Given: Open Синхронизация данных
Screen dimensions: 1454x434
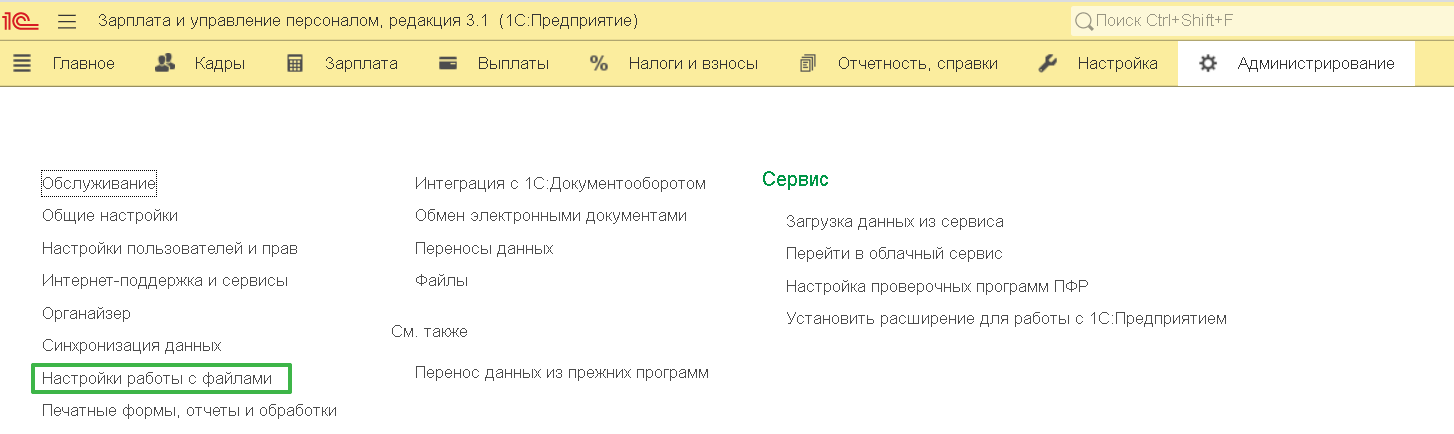Looking at the screenshot, I should point(132,345).
